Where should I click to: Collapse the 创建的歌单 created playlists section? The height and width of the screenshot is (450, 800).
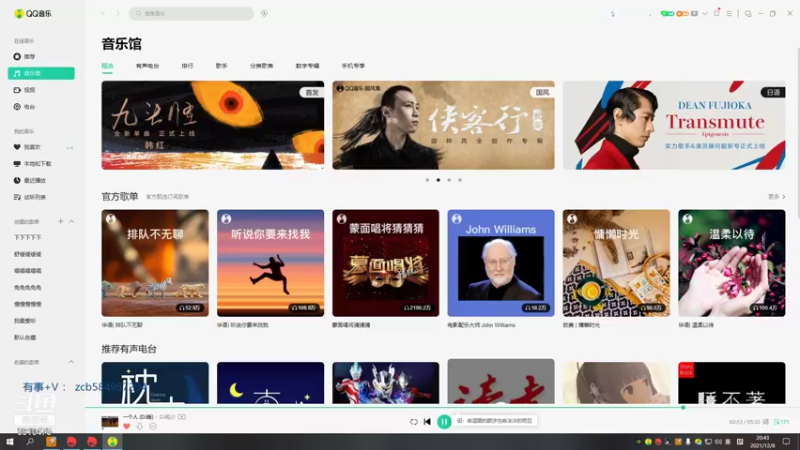pos(71,221)
